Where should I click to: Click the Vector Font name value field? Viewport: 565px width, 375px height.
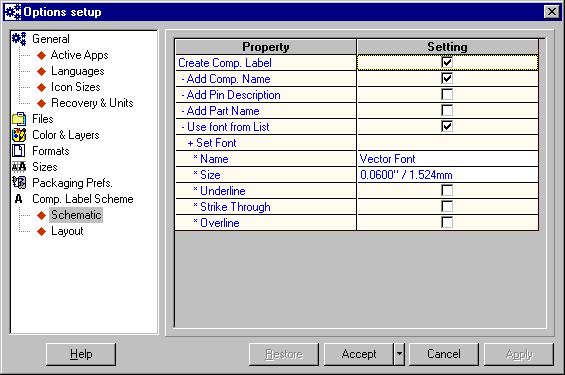point(448,159)
